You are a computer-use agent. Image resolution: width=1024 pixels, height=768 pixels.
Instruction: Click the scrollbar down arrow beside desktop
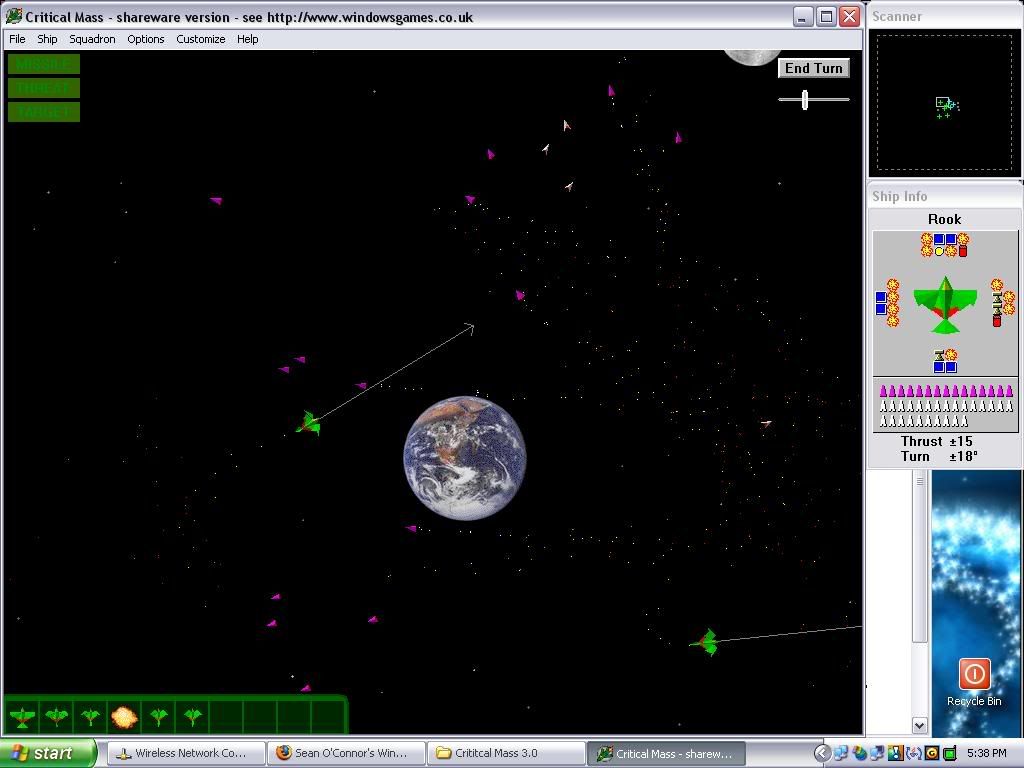pyautogui.click(x=920, y=725)
